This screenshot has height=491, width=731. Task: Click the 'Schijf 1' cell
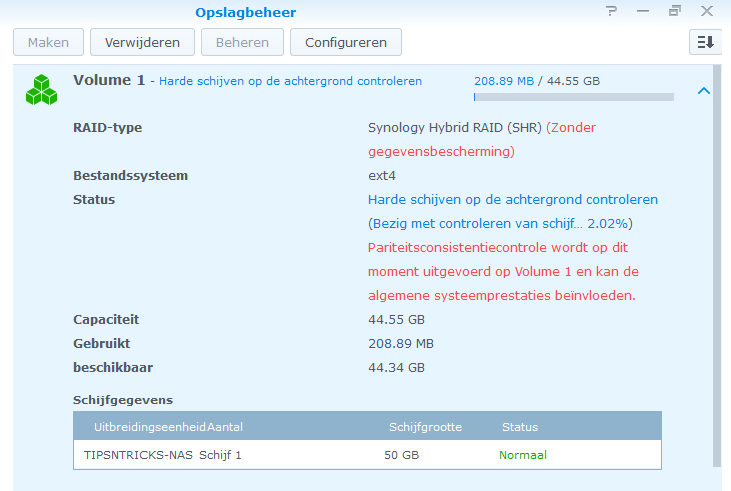[x=220, y=455]
